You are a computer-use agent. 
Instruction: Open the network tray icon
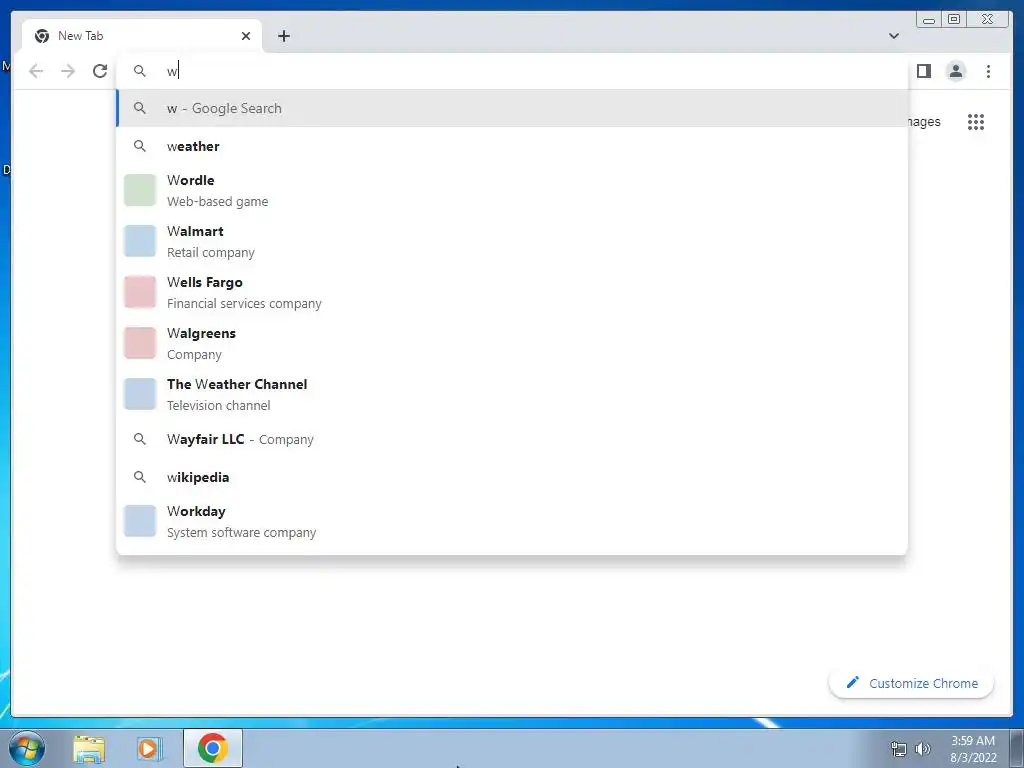pyautogui.click(x=899, y=749)
